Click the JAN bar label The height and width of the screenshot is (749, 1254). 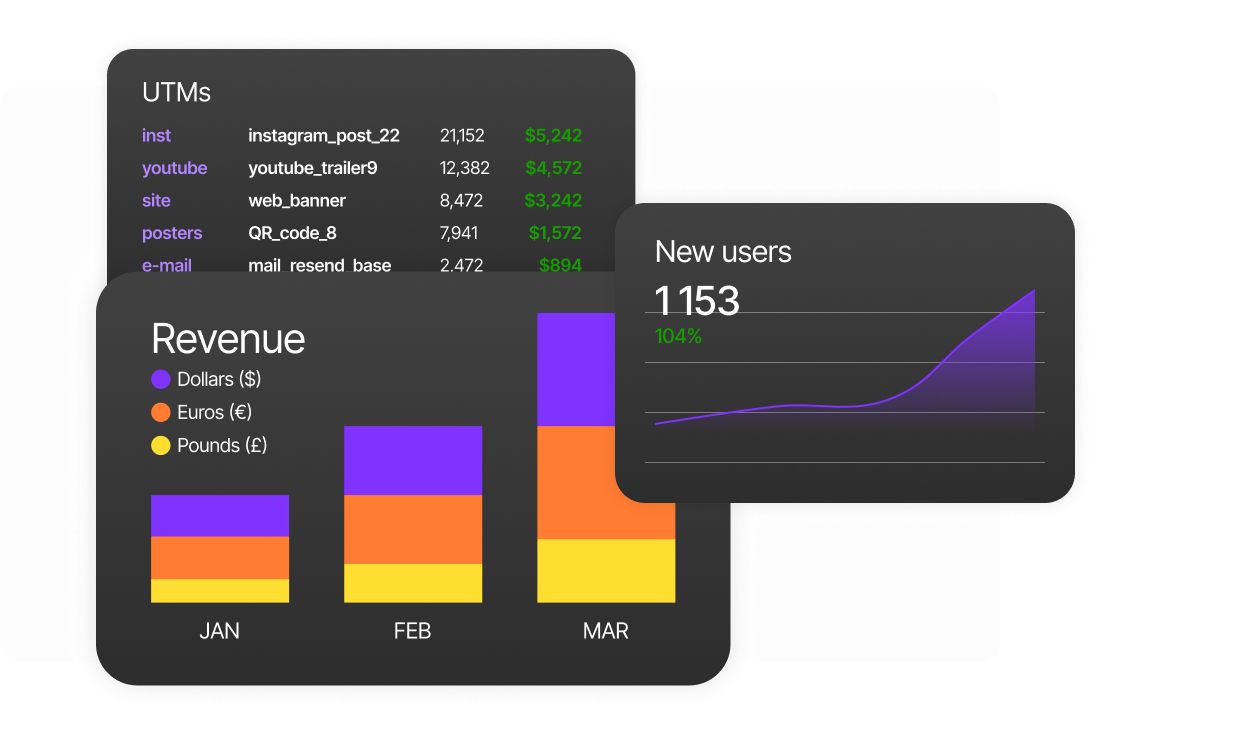point(219,631)
